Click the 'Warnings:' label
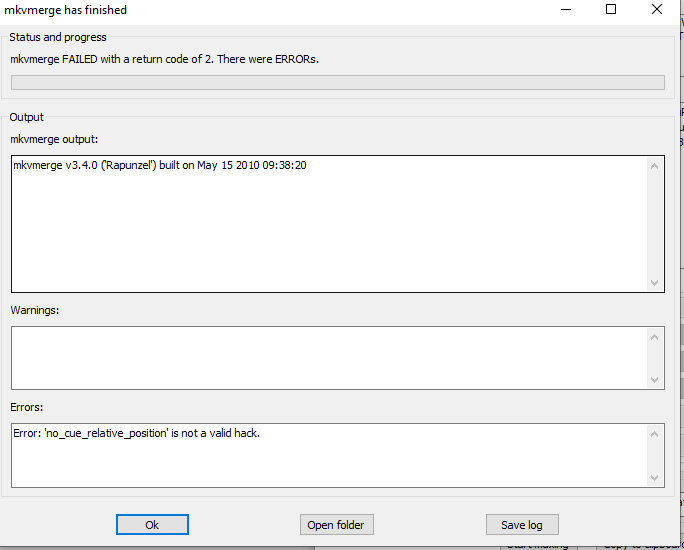The width and height of the screenshot is (684, 550). (34, 310)
